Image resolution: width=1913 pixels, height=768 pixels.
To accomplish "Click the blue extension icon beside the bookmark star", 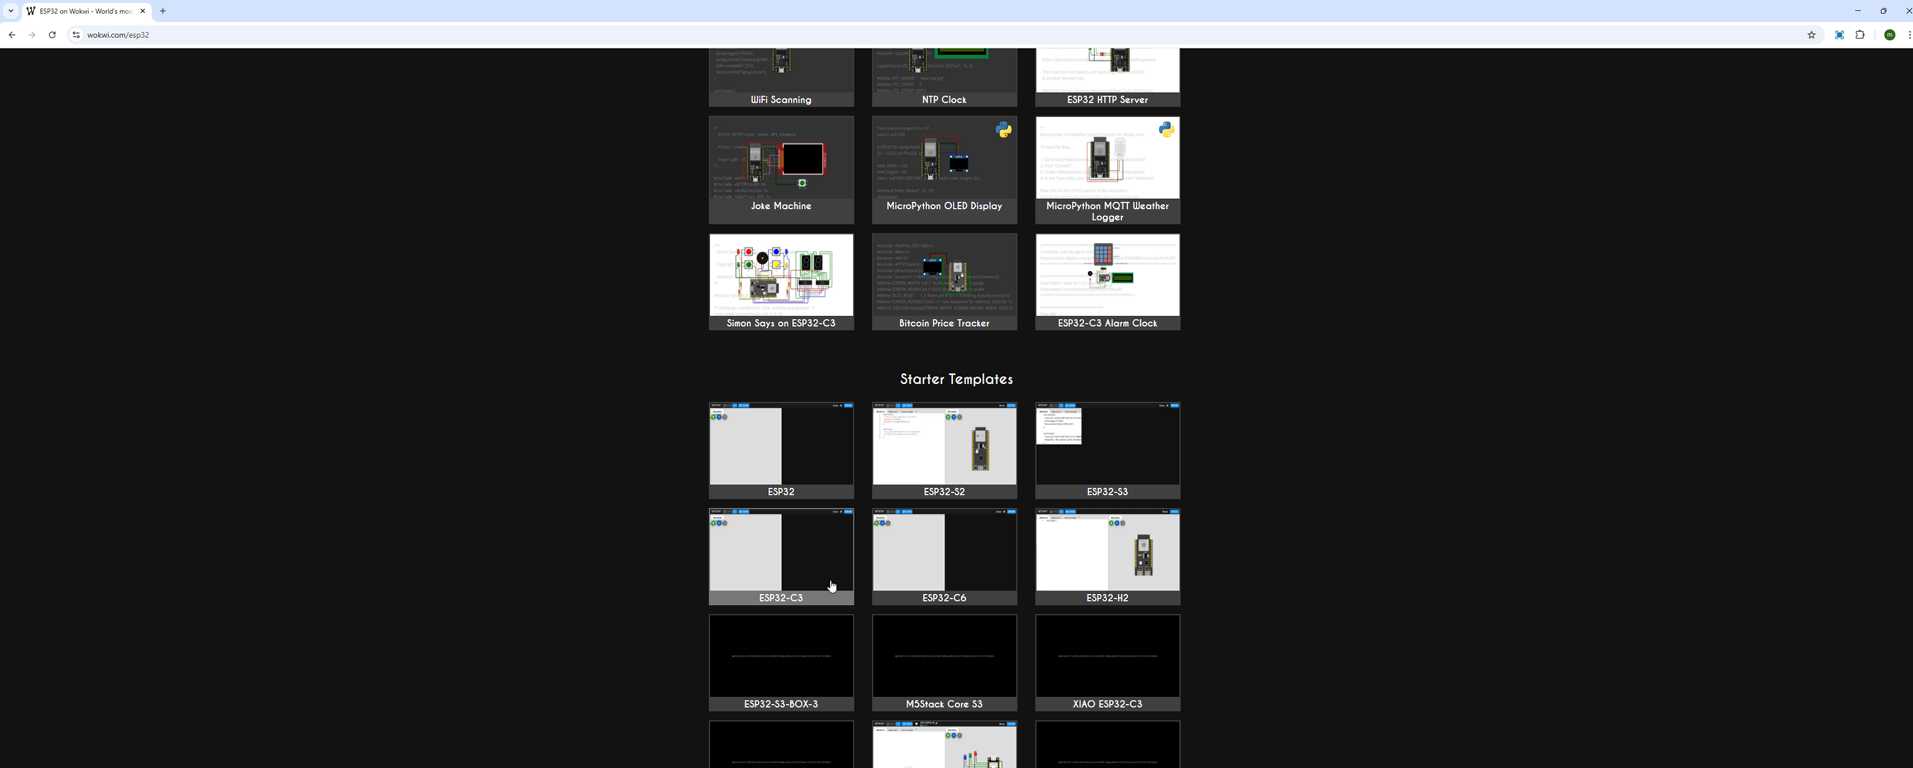I will (1839, 35).
